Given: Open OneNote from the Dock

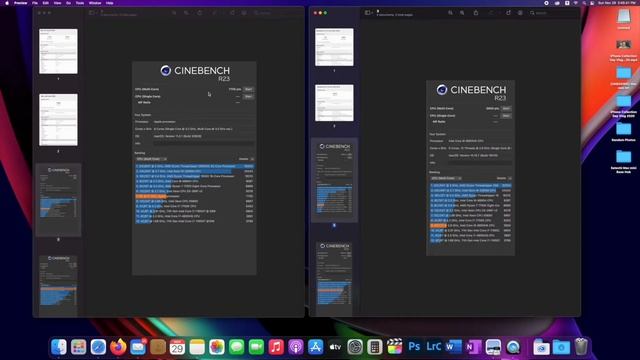Looking at the screenshot, I should click(x=473, y=347).
